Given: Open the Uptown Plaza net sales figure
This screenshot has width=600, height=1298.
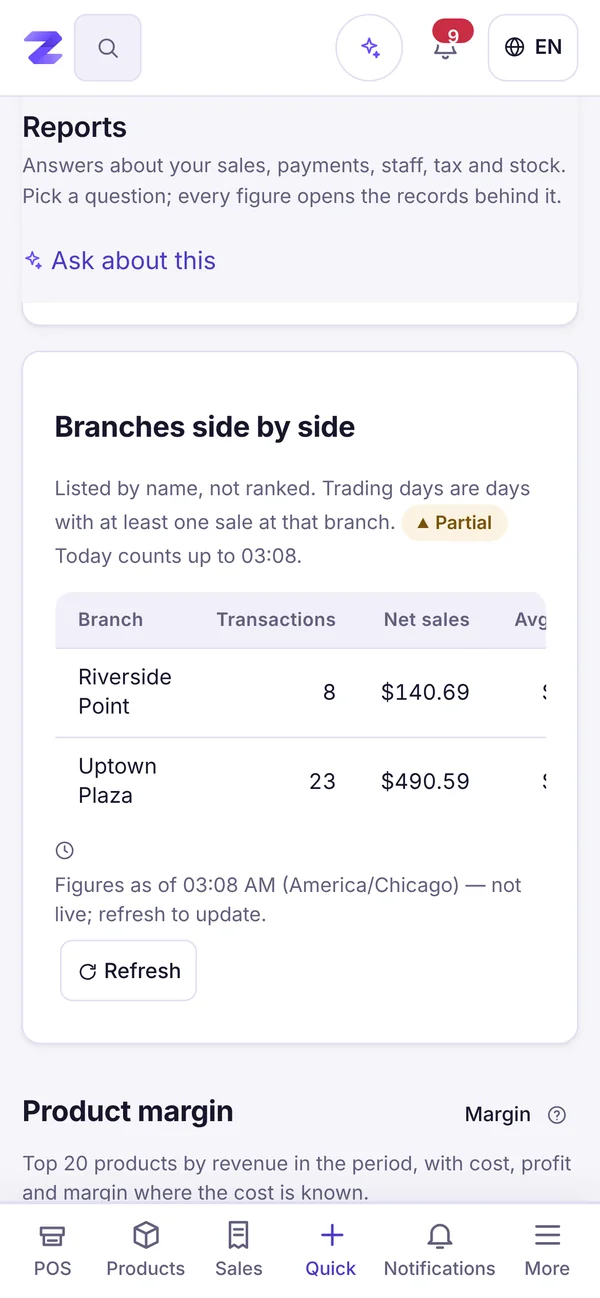Looking at the screenshot, I should coord(425,782).
